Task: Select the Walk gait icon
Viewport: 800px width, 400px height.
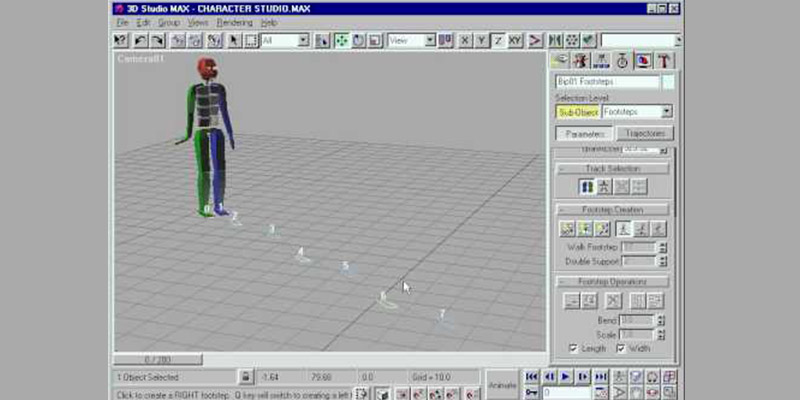Action: (623, 229)
